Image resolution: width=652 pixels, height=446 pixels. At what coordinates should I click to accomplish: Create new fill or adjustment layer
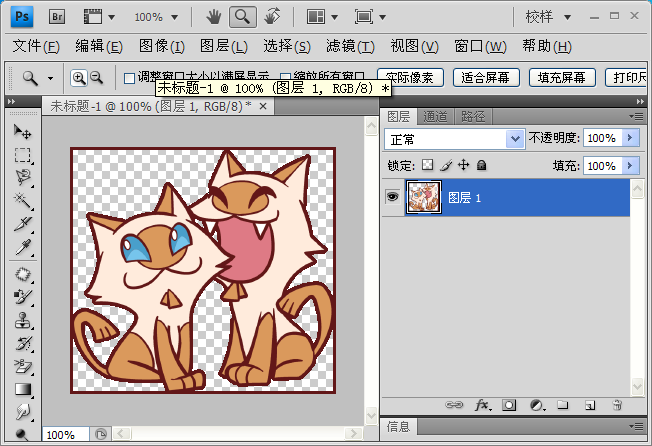pos(536,405)
